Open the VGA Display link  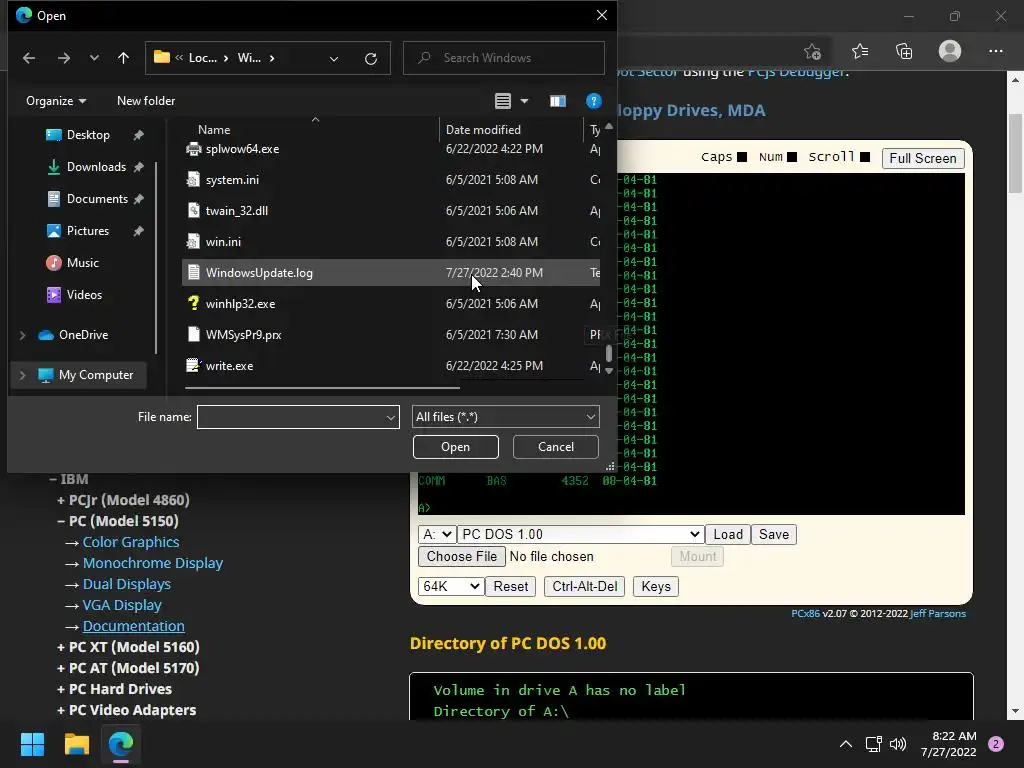pos(122,605)
